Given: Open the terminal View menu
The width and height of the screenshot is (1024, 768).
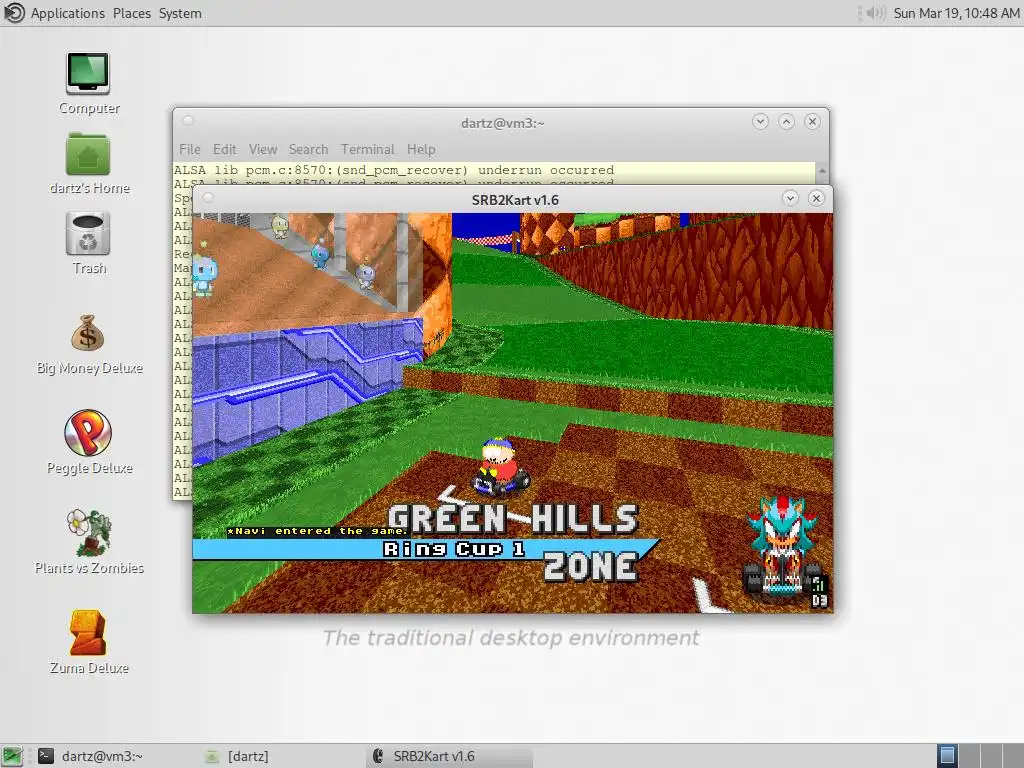Looking at the screenshot, I should point(263,150).
